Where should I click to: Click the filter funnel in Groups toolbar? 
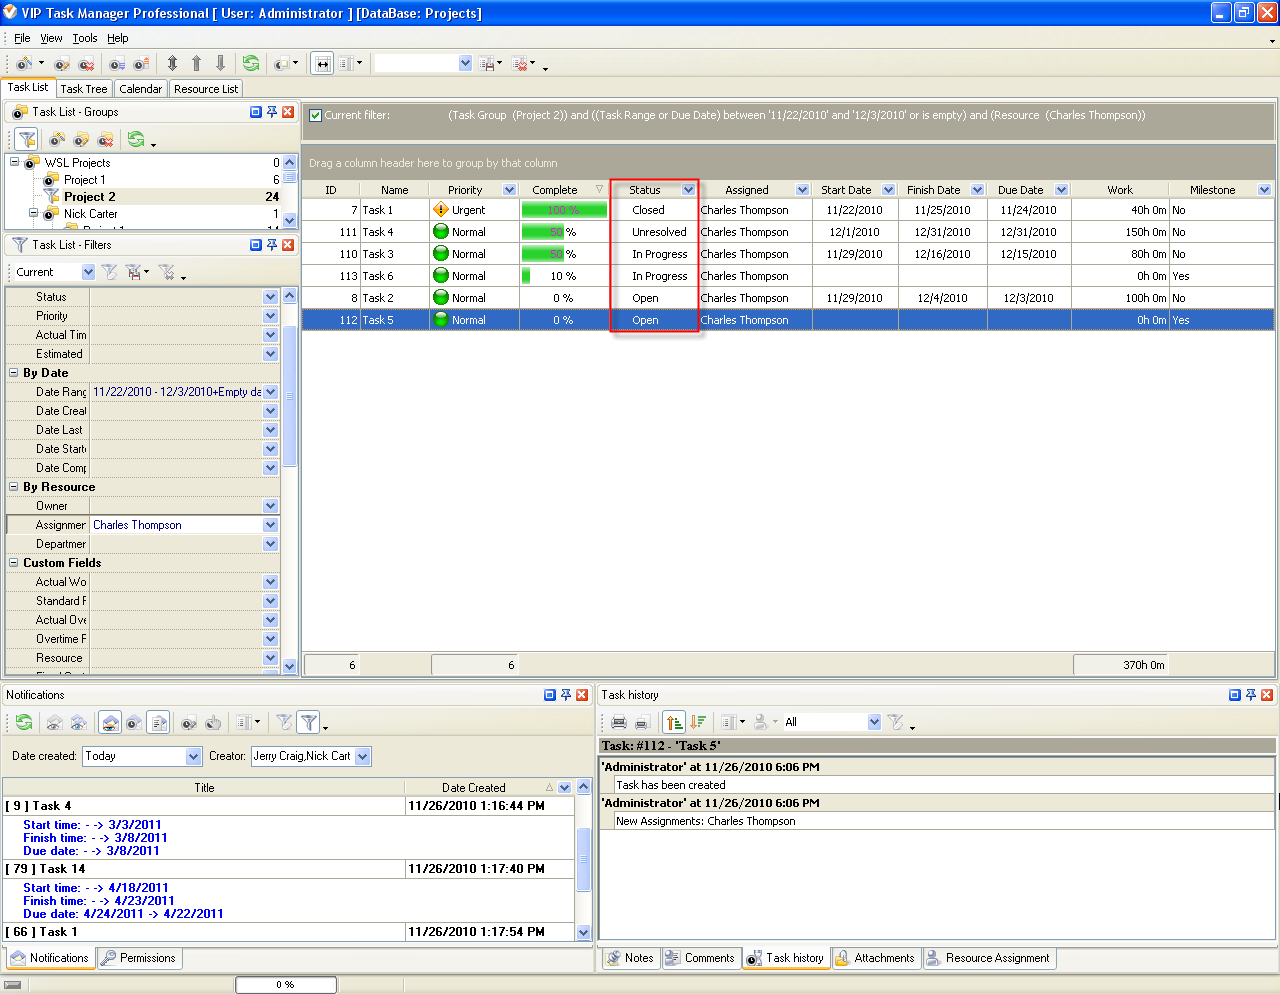pos(27,139)
